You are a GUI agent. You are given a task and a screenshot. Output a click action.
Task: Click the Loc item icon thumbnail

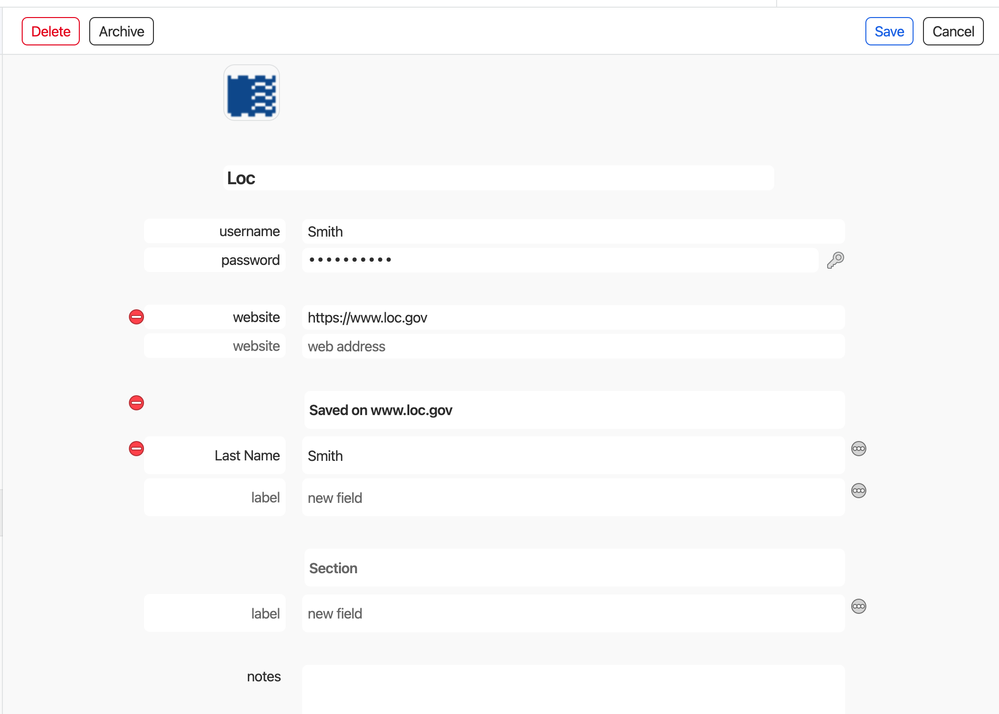click(x=251, y=94)
